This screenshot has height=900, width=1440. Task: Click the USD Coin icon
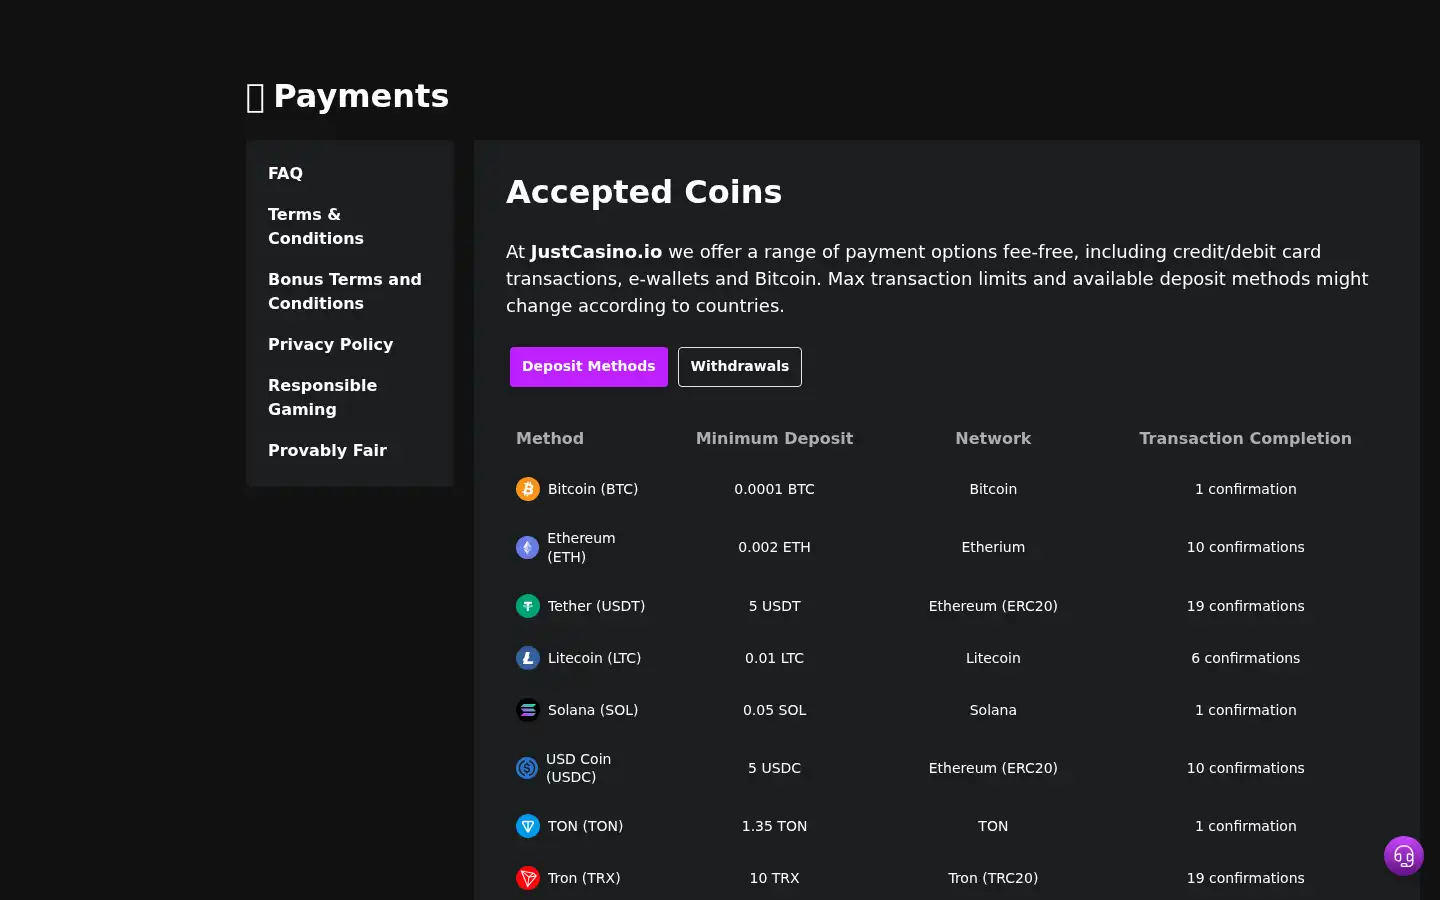pyautogui.click(x=527, y=768)
